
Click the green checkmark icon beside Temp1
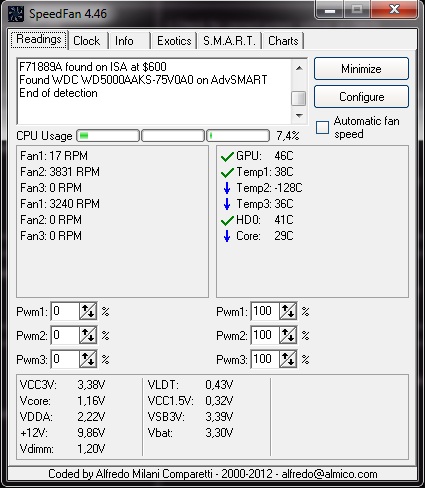pos(227,172)
